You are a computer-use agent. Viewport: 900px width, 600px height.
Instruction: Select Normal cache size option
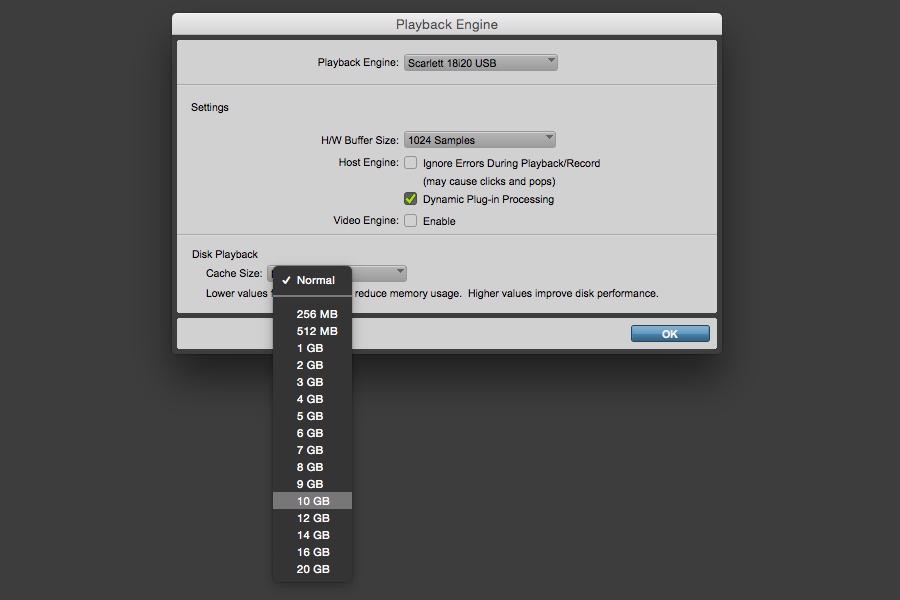tap(315, 280)
